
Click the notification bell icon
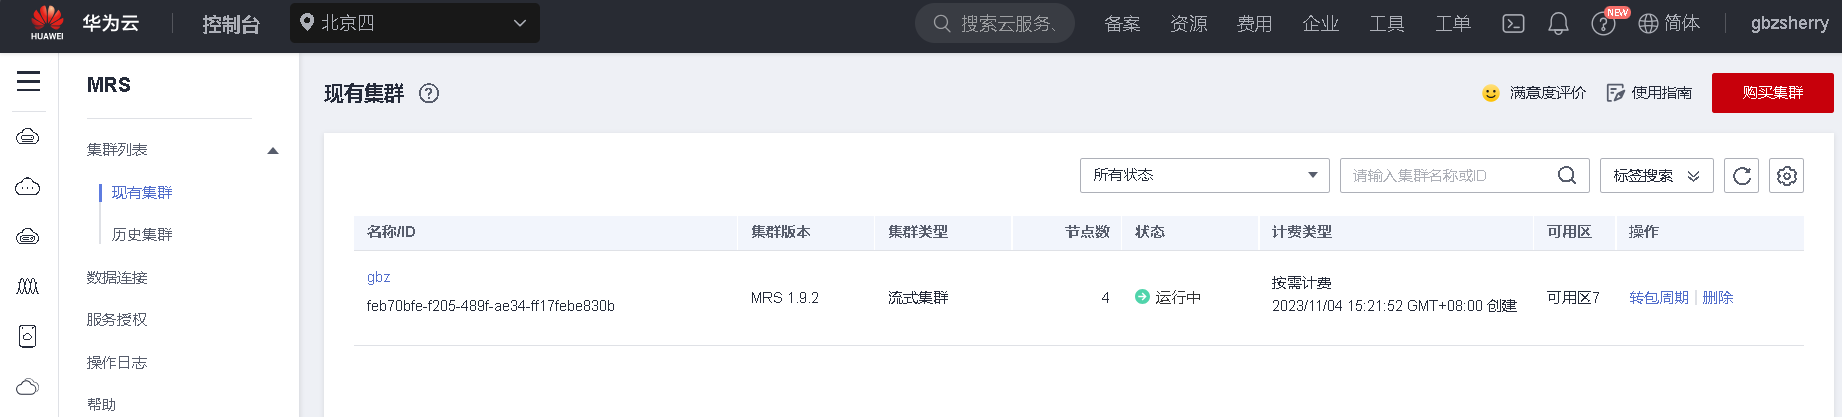coord(1558,23)
